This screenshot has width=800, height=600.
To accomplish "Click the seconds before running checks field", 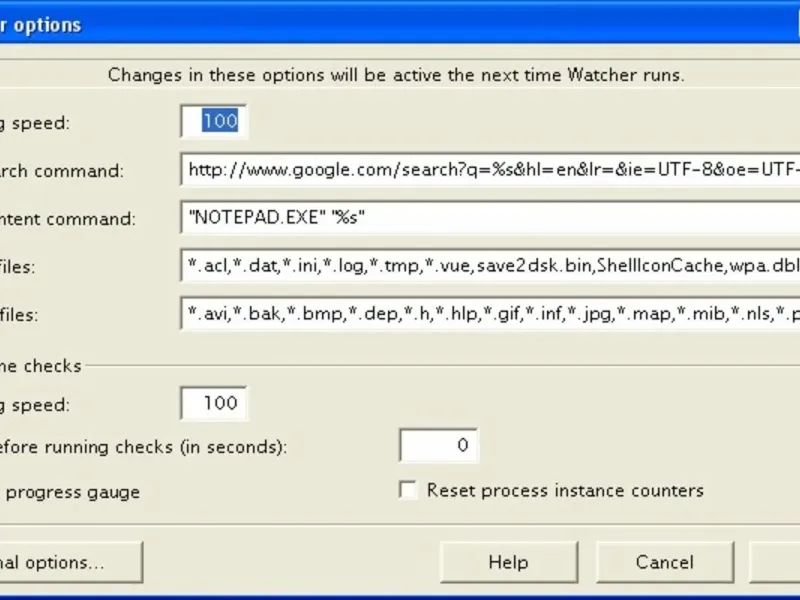I will 439,445.
